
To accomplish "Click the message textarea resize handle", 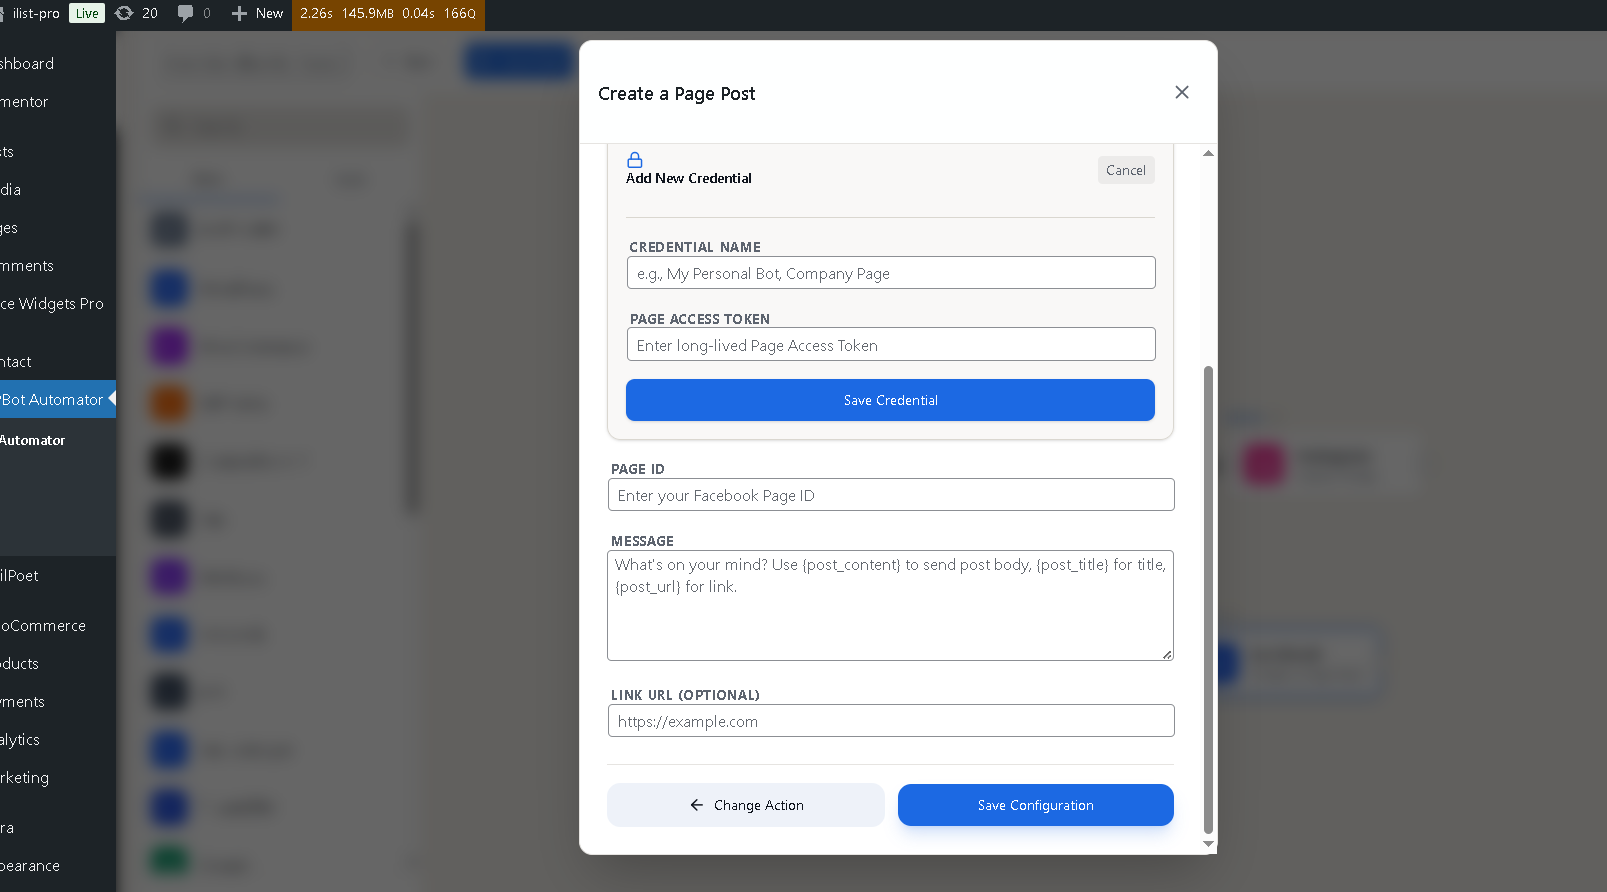I will (1166, 654).
